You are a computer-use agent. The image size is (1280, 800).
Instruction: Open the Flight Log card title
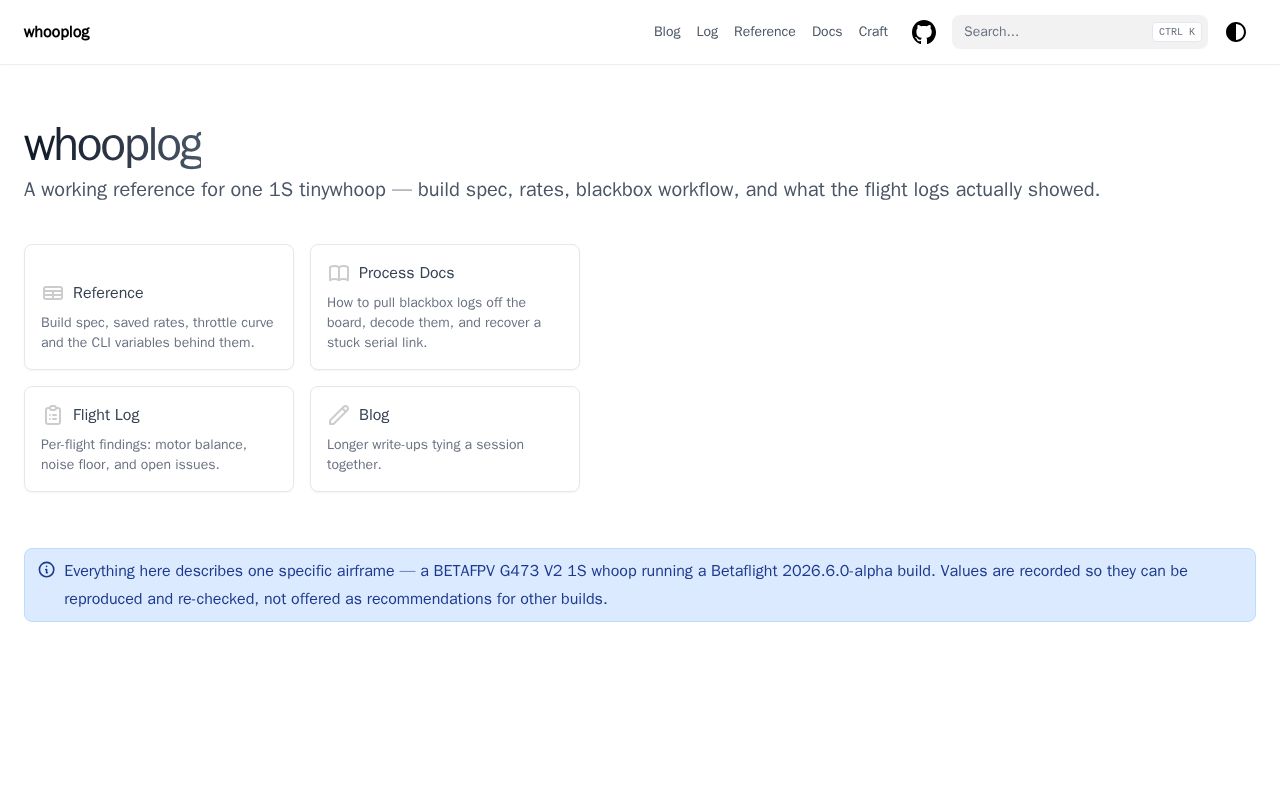tap(106, 415)
